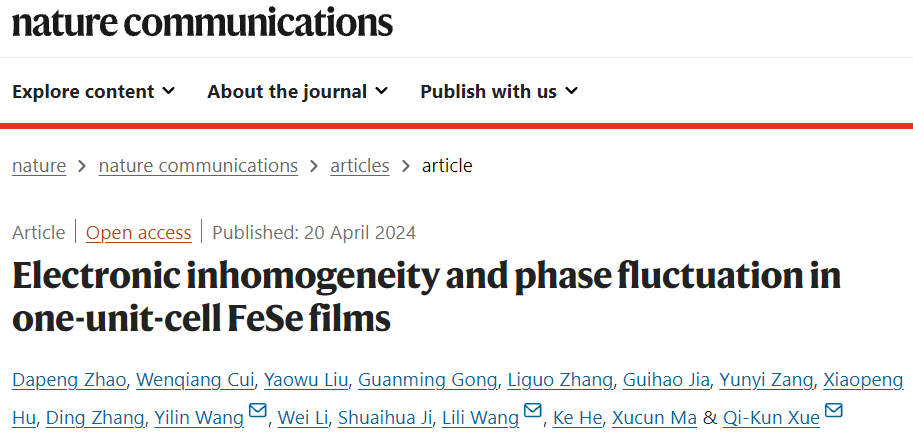Select author Yaowu Liu

306,381
